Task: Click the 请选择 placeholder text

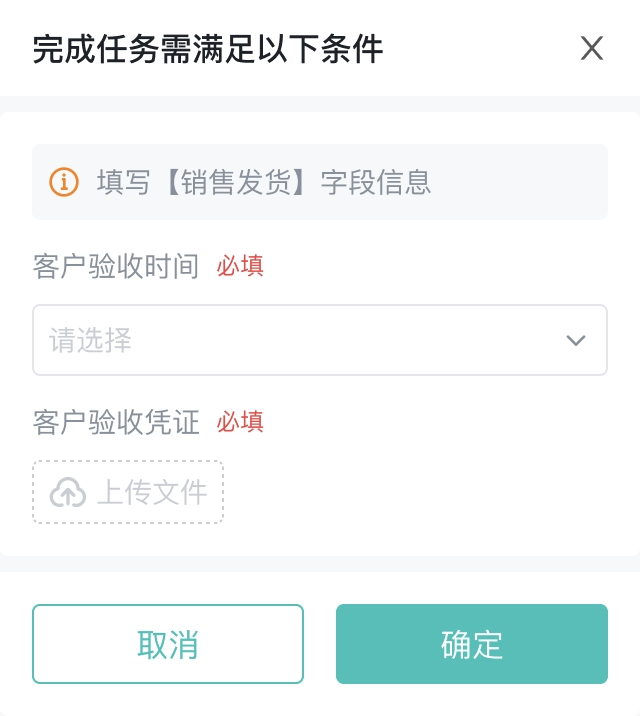Action: (x=91, y=340)
